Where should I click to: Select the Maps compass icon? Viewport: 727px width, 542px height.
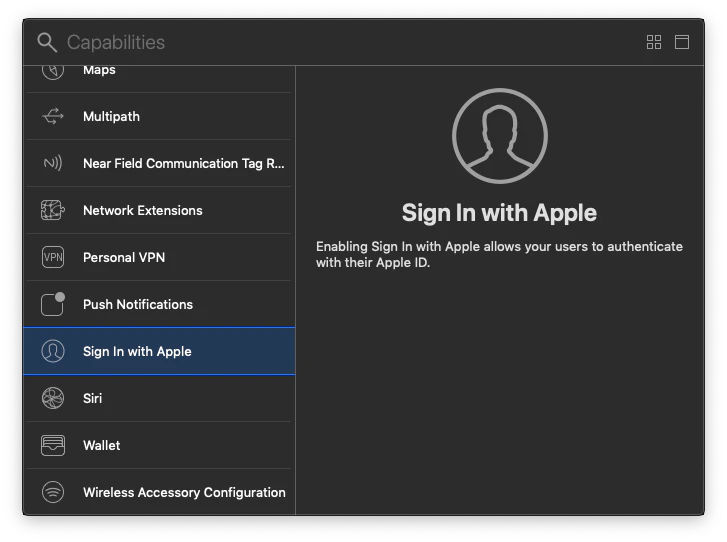(x=53, y=71)
